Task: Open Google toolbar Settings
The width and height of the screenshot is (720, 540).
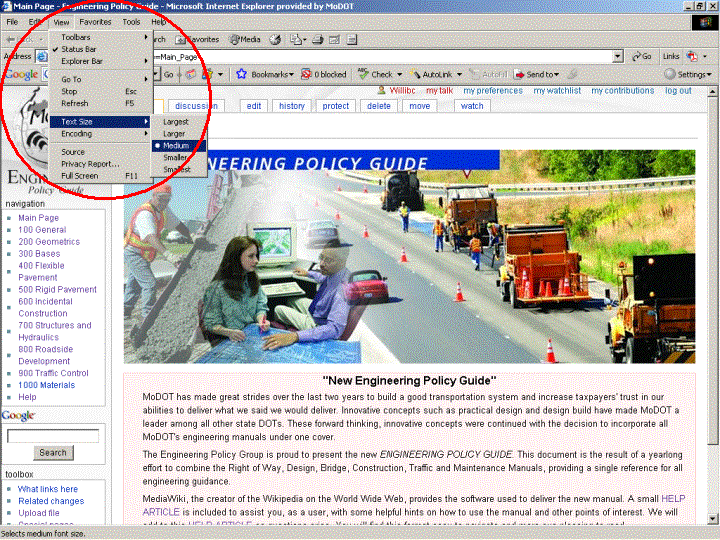Action: [688, 74]
